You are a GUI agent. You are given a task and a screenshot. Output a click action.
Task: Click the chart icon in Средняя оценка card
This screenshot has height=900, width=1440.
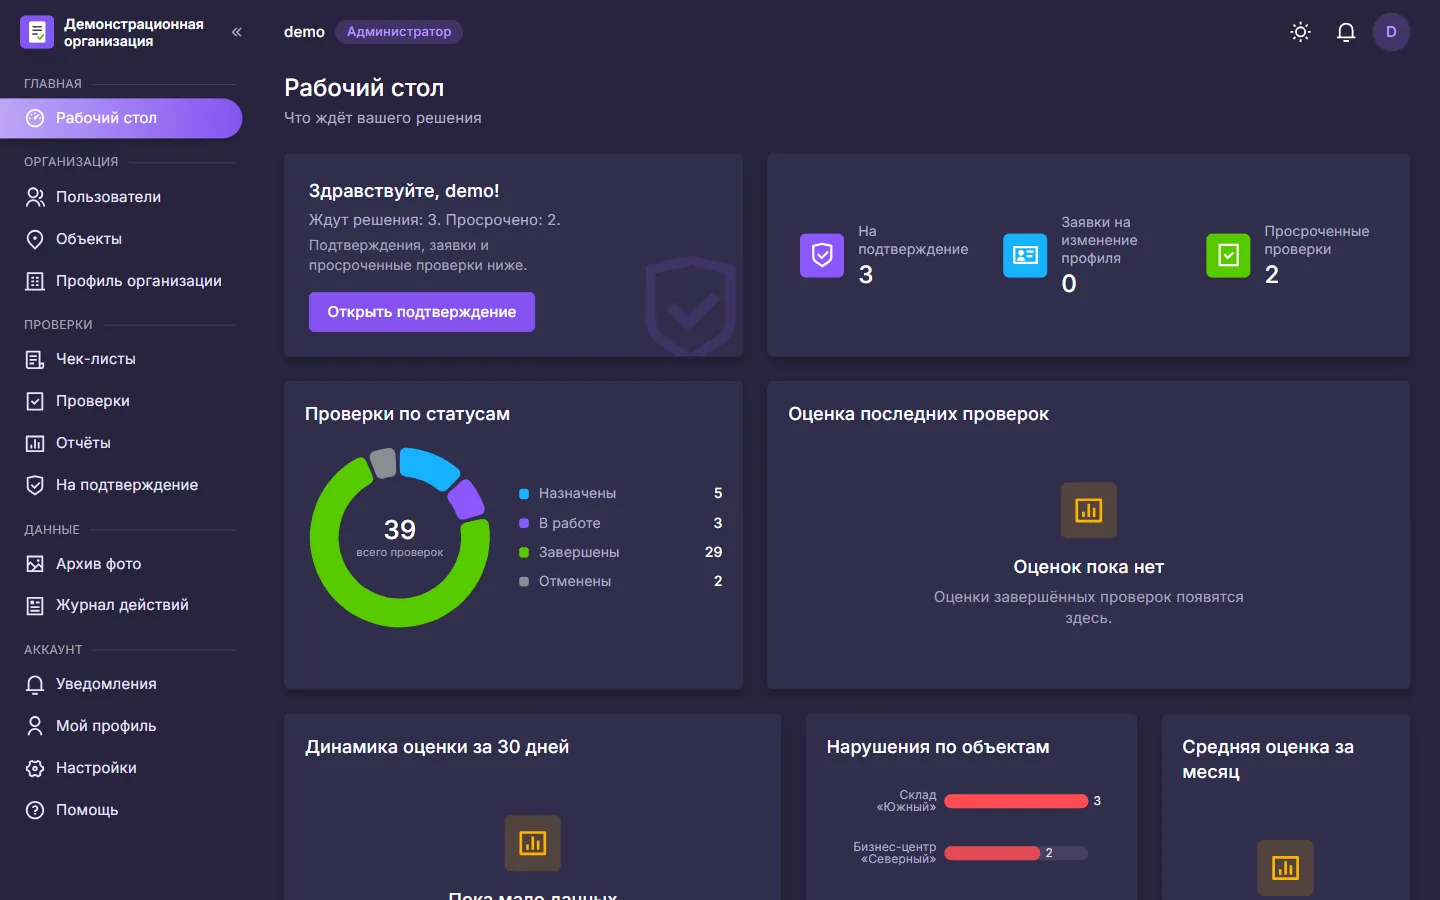tap(1285, 868)
